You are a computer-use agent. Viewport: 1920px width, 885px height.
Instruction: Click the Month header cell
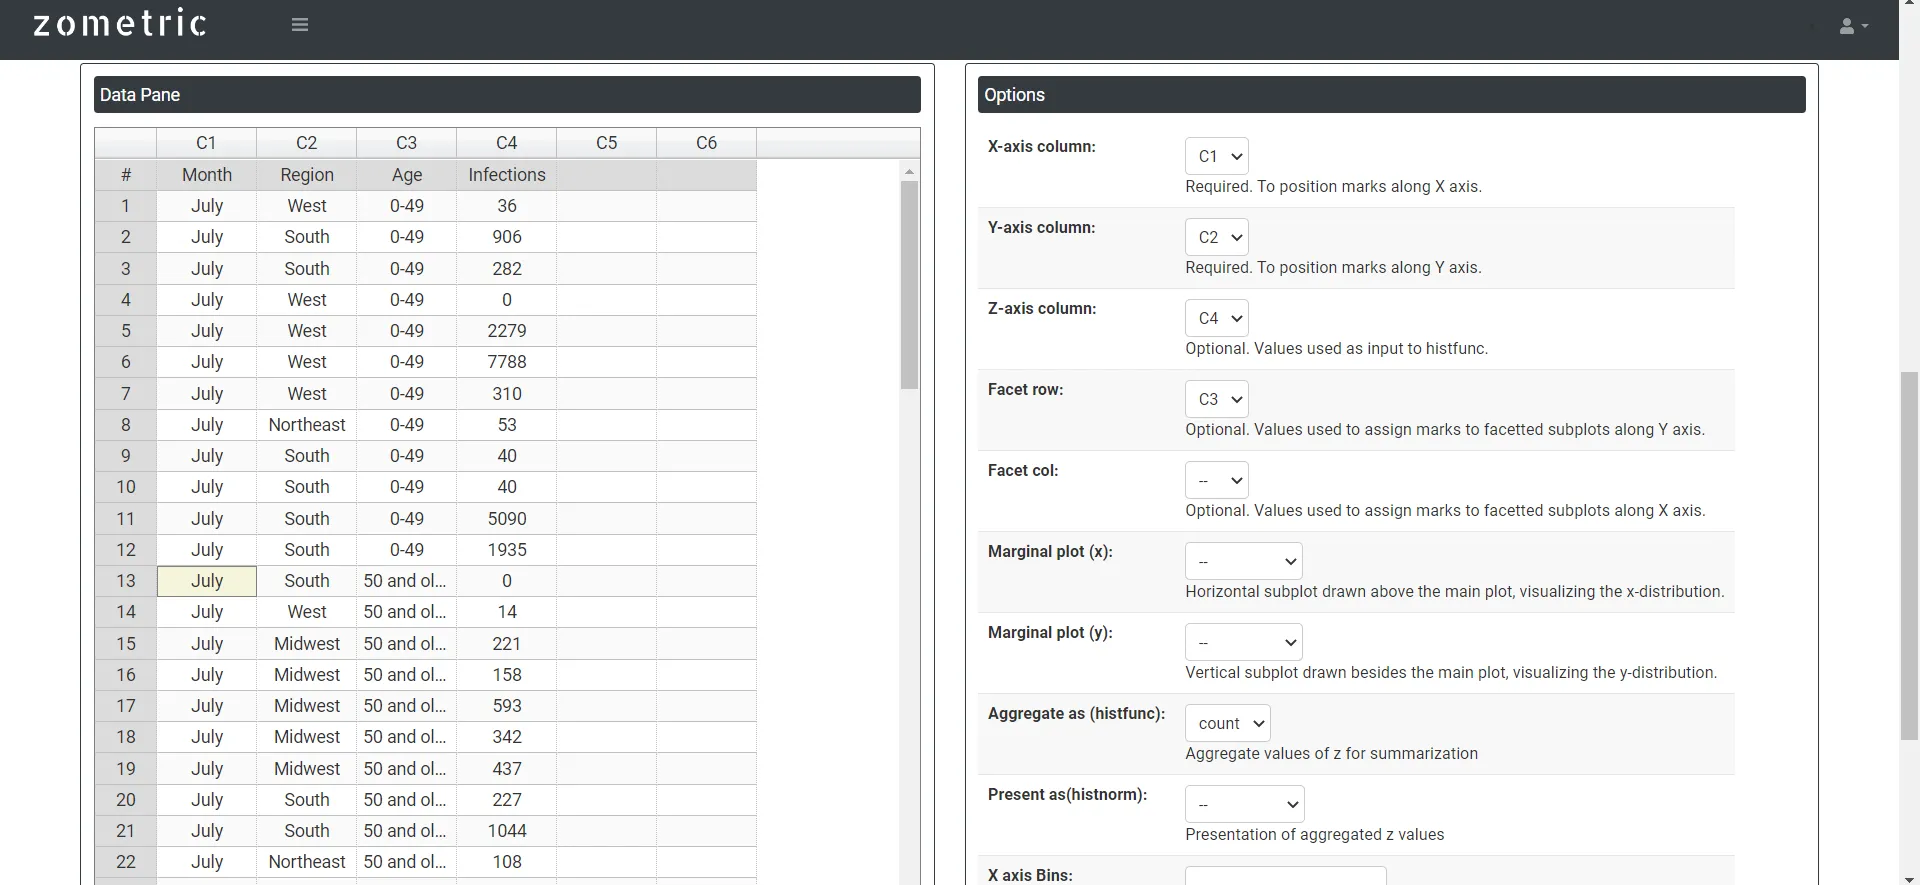pos(207,175)
